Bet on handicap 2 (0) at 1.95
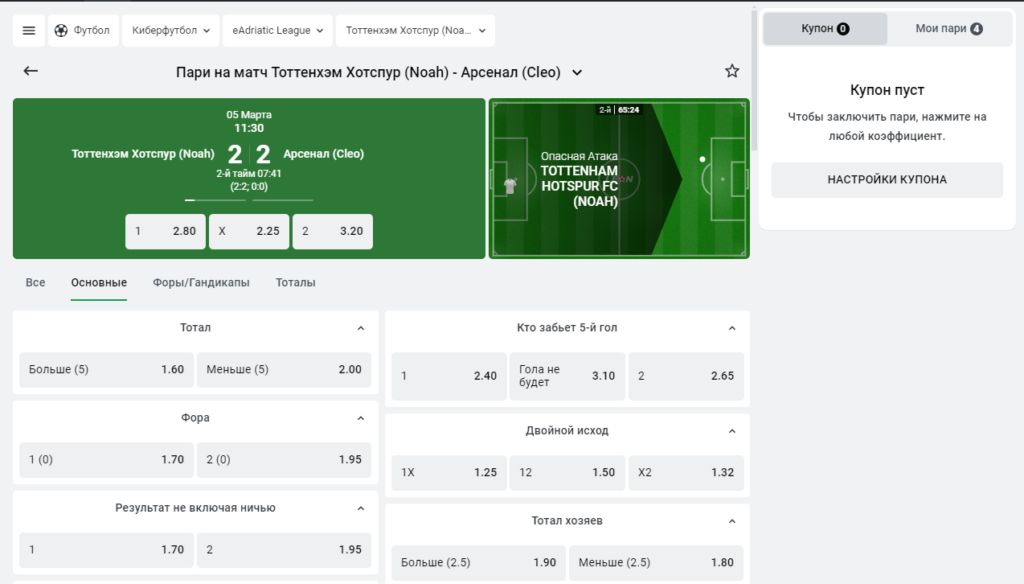The width and height of the screenshot is (1024, 584). [284, 460]
